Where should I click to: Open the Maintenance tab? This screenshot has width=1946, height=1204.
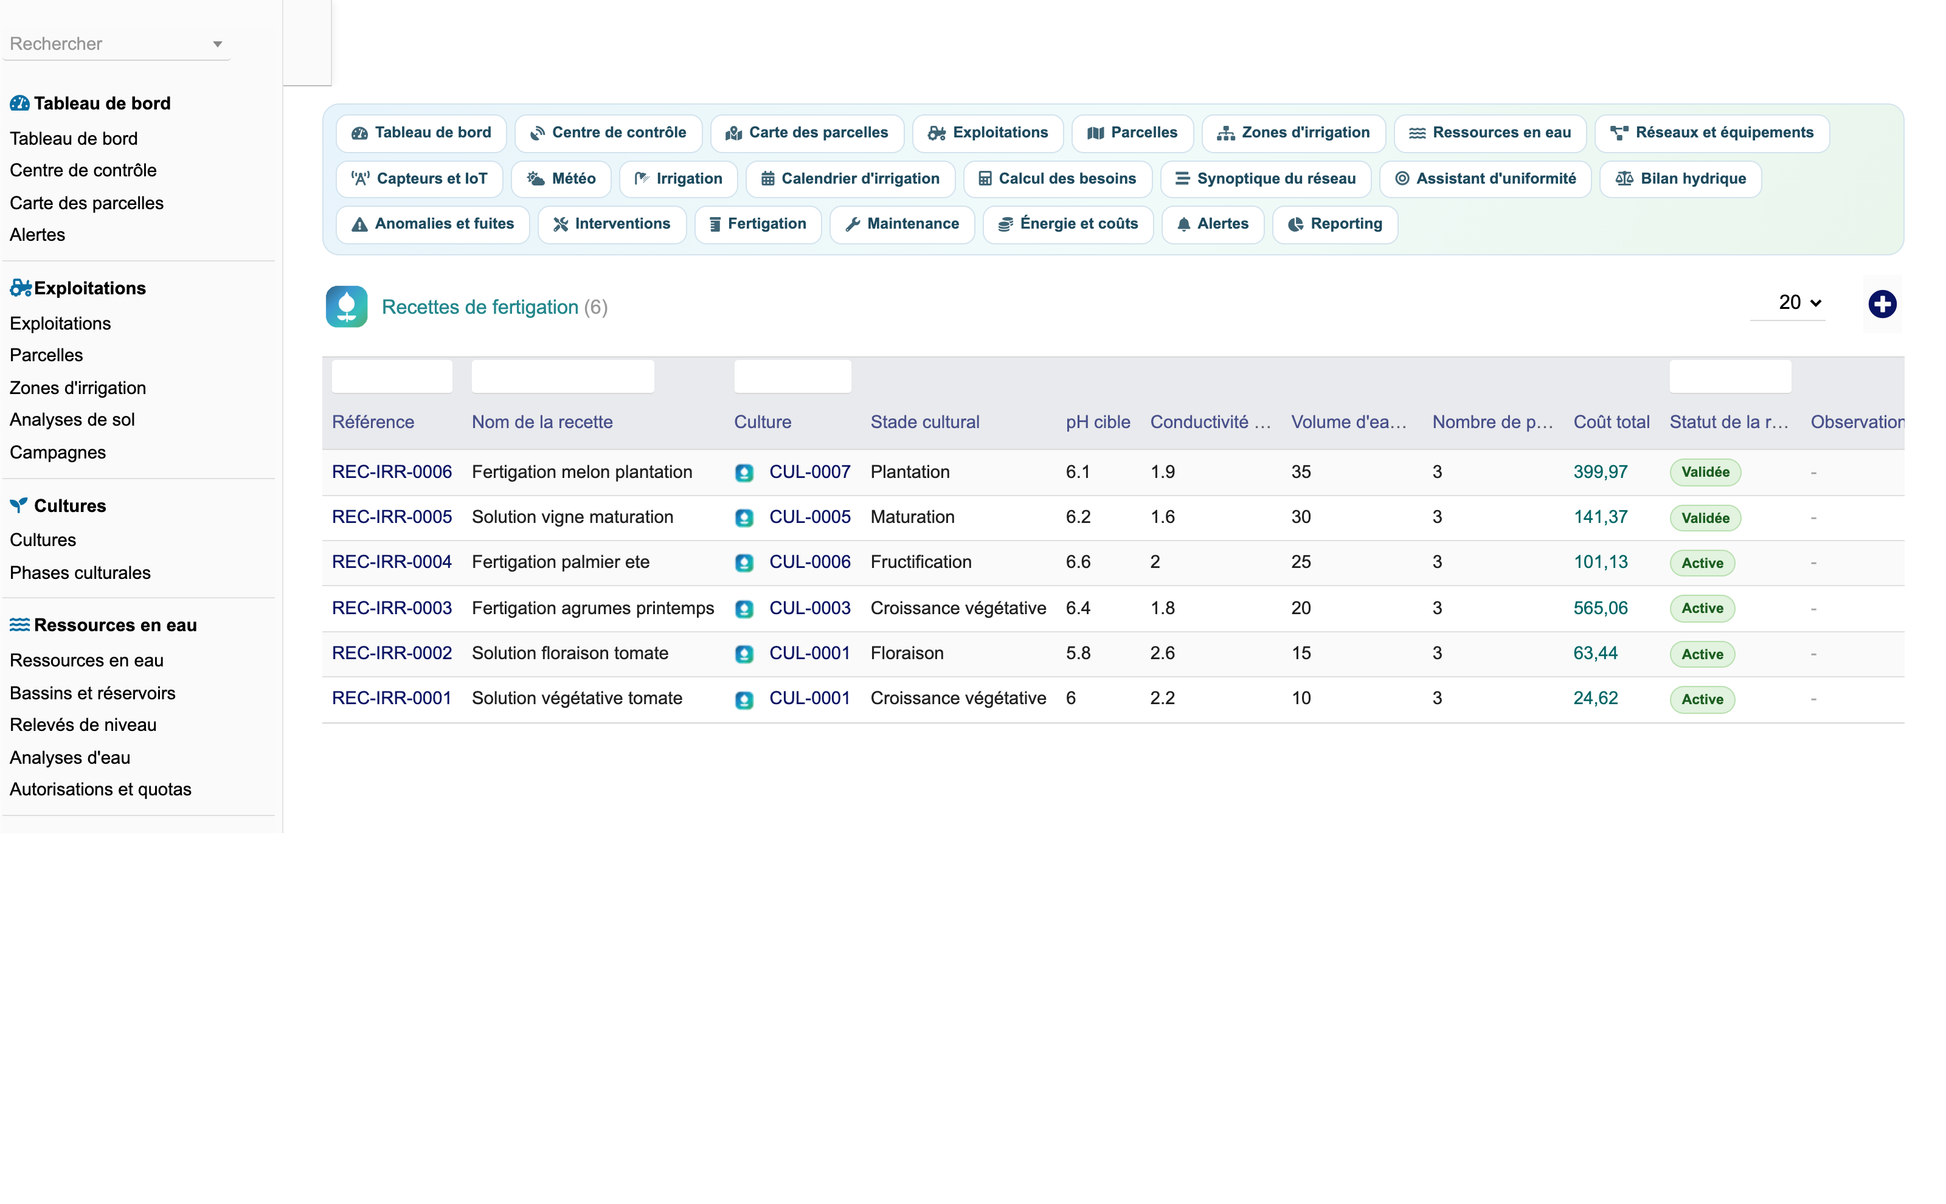tap(902, 224)
